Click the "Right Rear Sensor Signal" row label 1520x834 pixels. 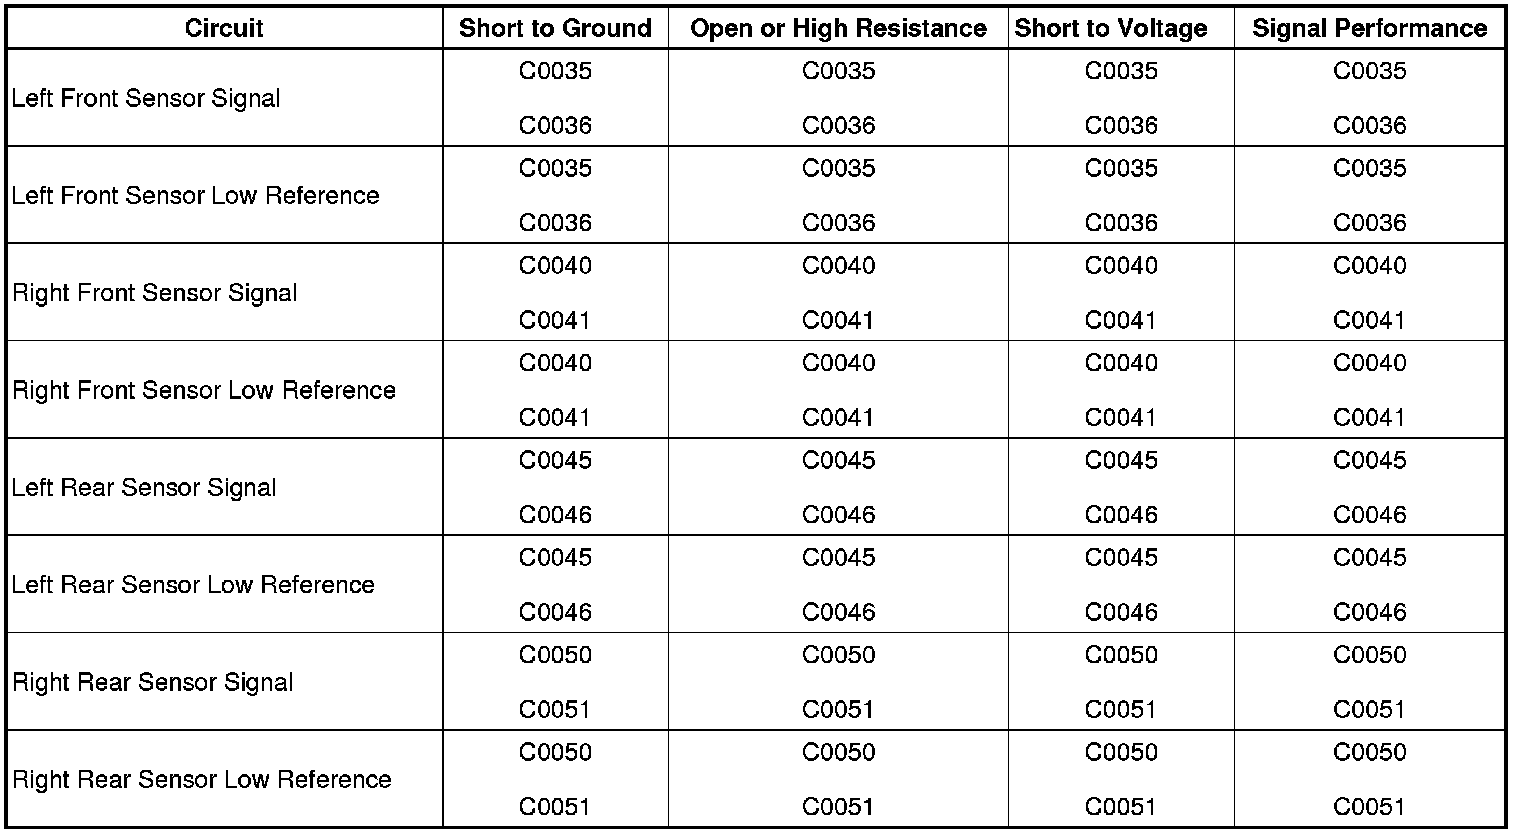(153, 683)
